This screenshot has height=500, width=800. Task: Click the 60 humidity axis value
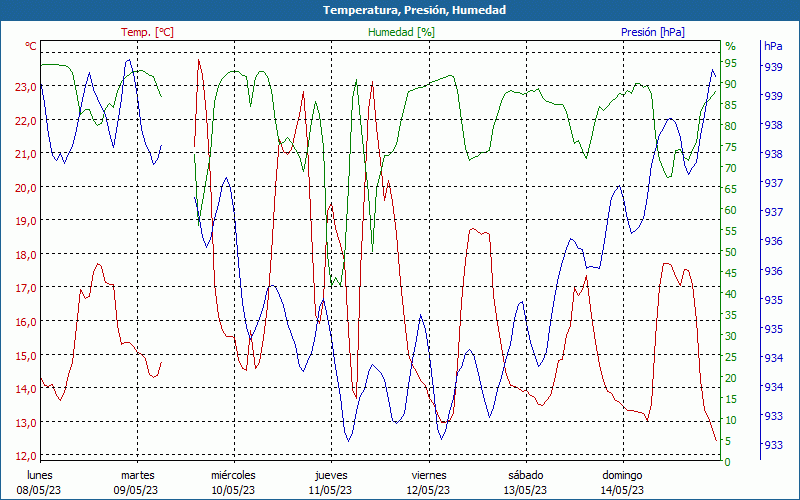pos(731,210)
